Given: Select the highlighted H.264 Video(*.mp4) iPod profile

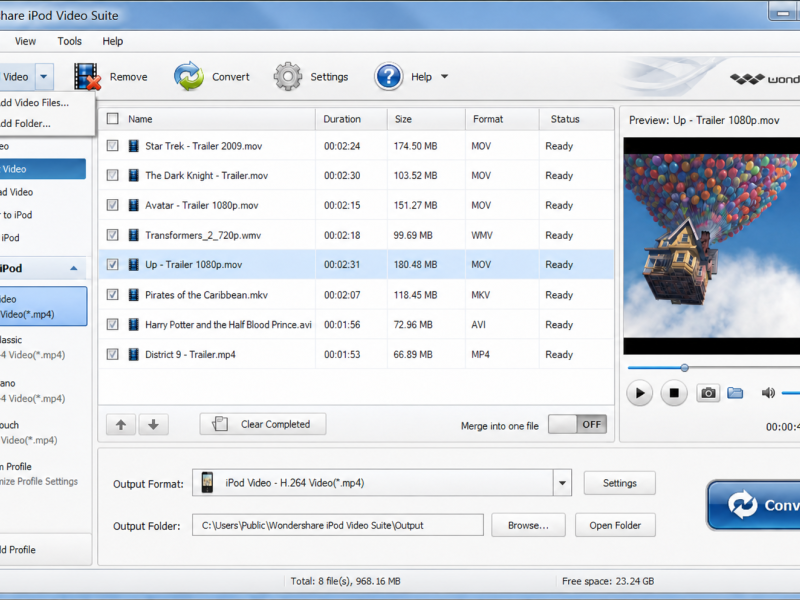Looking at the screenshot, I should (43, 306).
